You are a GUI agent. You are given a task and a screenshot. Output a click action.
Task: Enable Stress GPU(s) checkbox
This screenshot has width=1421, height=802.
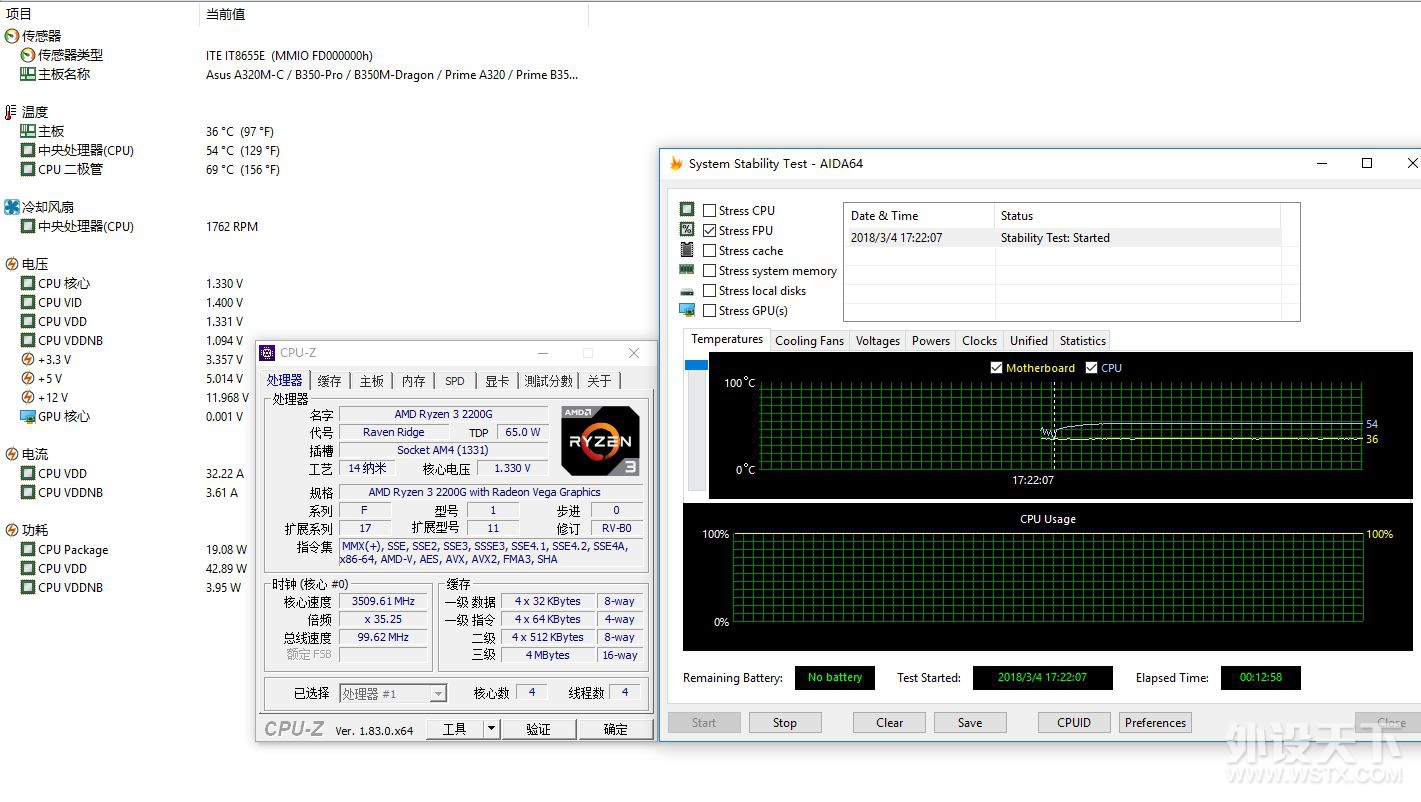coord(709,310)
